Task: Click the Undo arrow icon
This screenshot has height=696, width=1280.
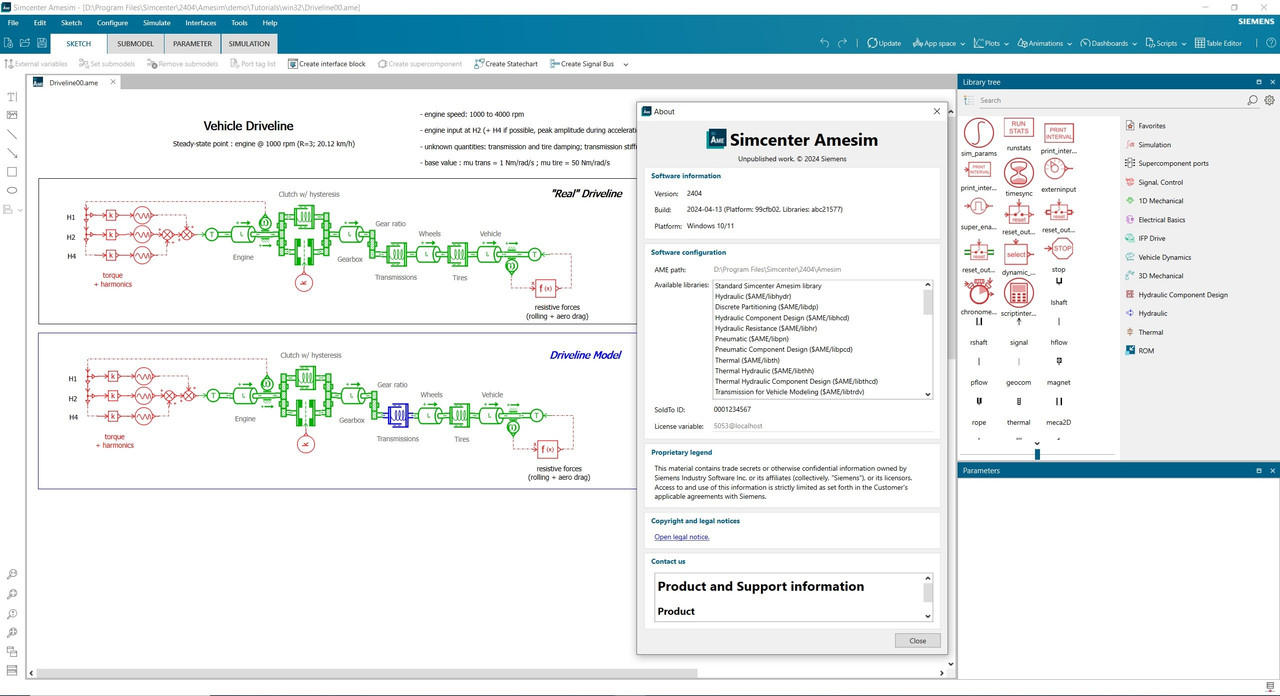Action: (824, 43)
